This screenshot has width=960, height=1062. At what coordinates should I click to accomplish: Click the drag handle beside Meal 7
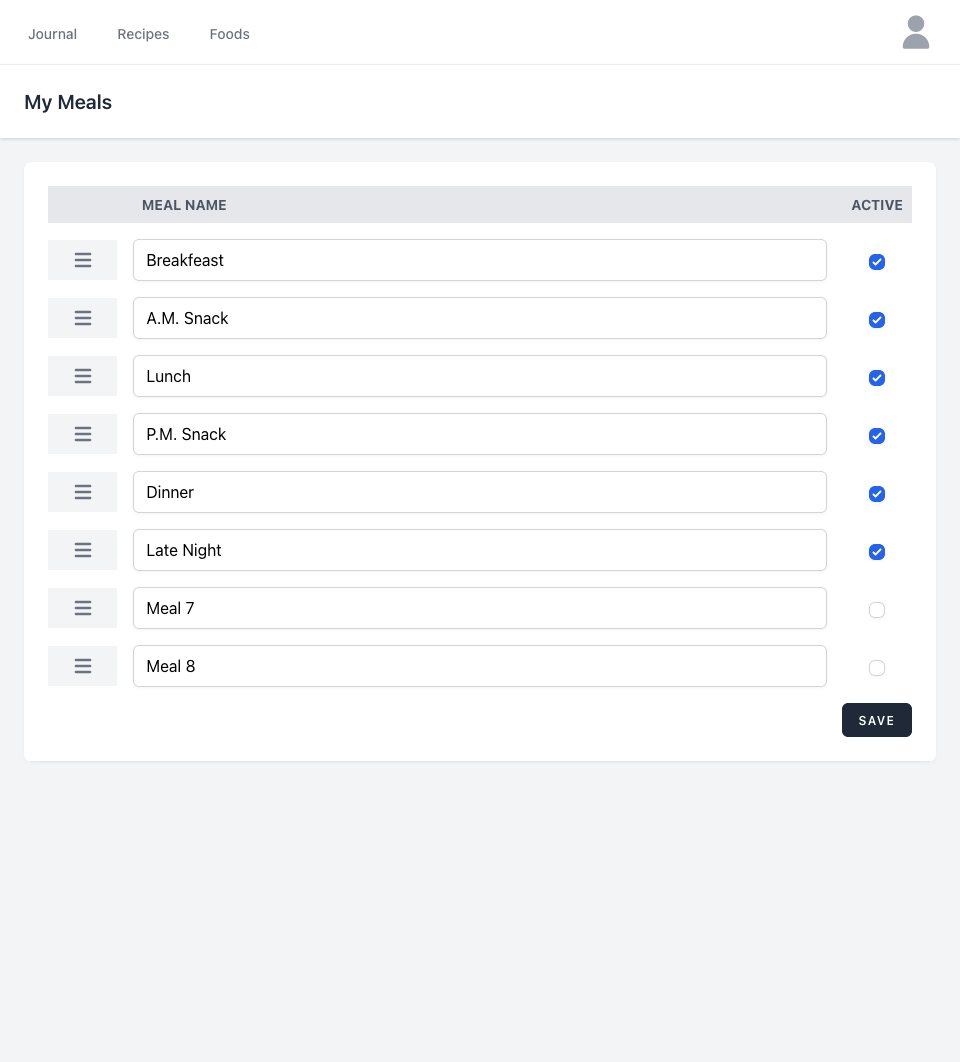(83, 608)
